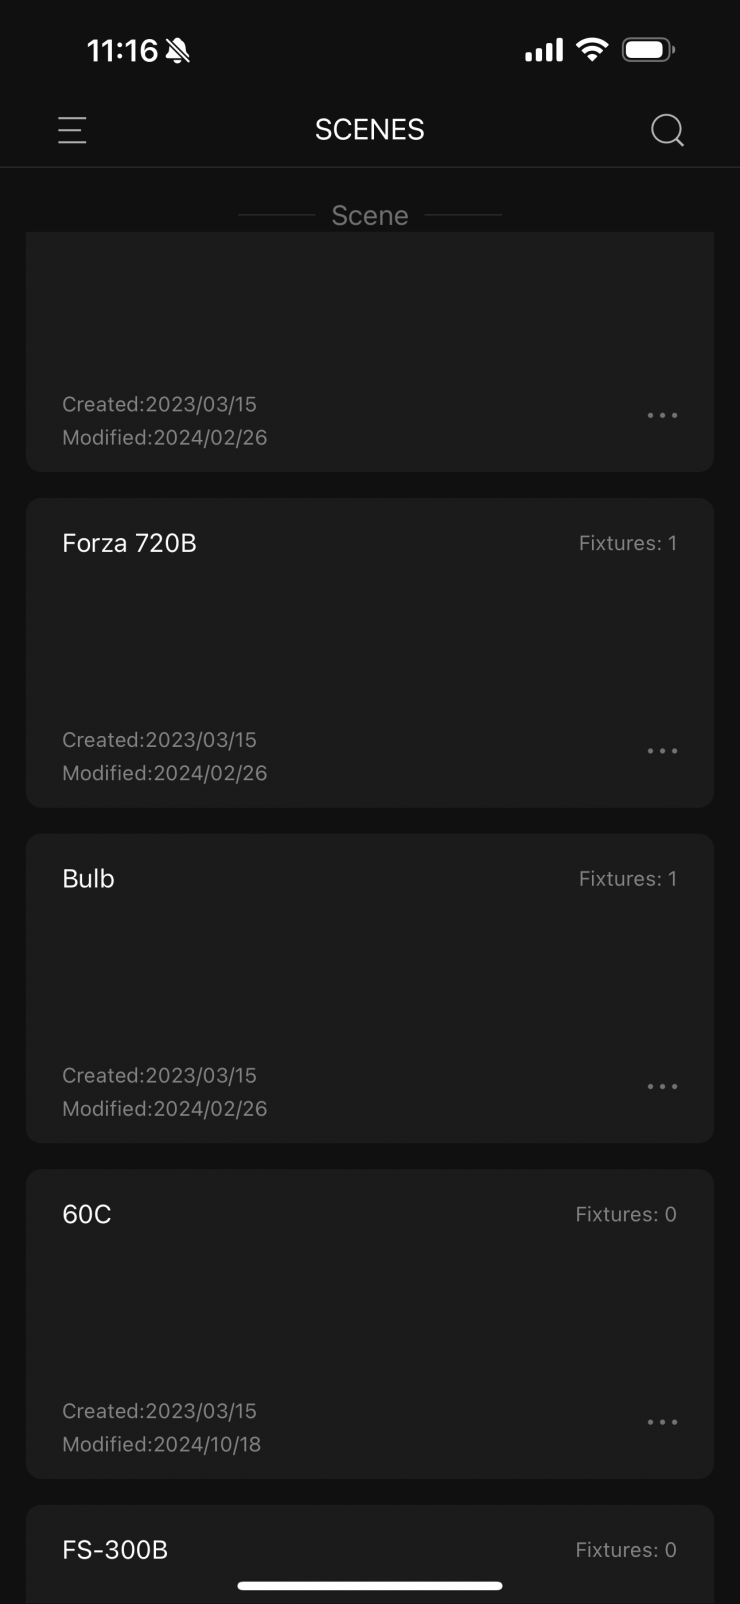
Task: Tap Fixtures: 1 on Forza 720B card
Action: [x=627, y=543]
